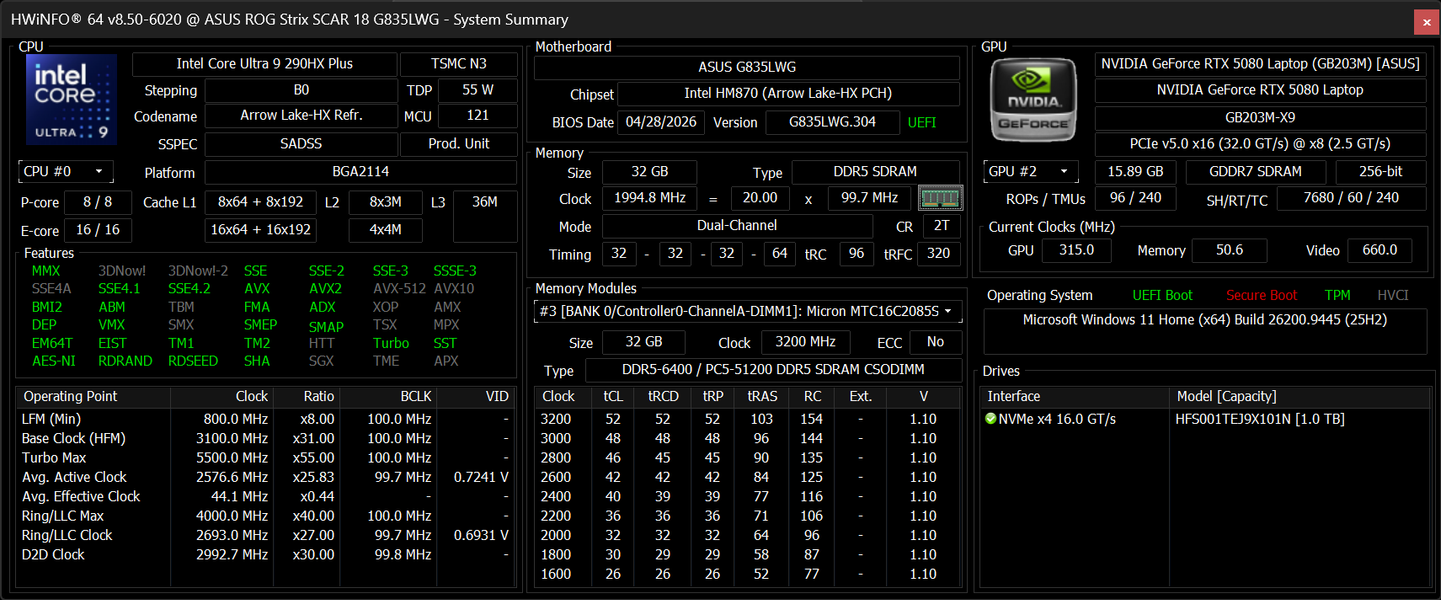This screenshot has height=600, width=1441.
Task: Select the SADSS SSPEC value
Action: (301, 144)
